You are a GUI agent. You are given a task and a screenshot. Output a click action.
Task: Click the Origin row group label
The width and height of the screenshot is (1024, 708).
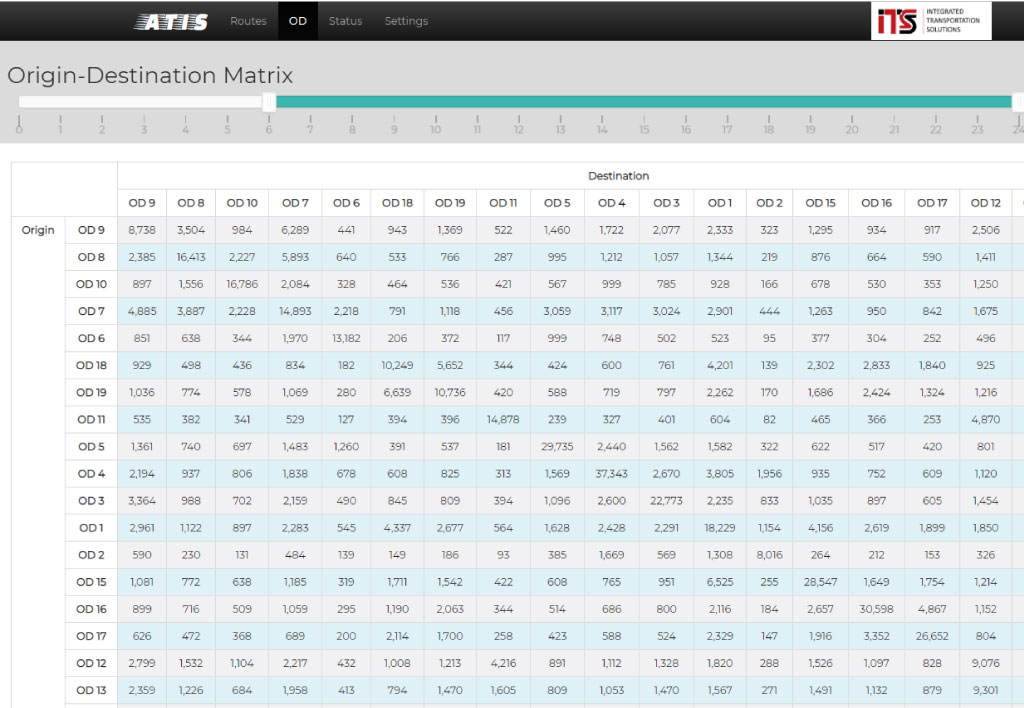click(x=38, y=230)
